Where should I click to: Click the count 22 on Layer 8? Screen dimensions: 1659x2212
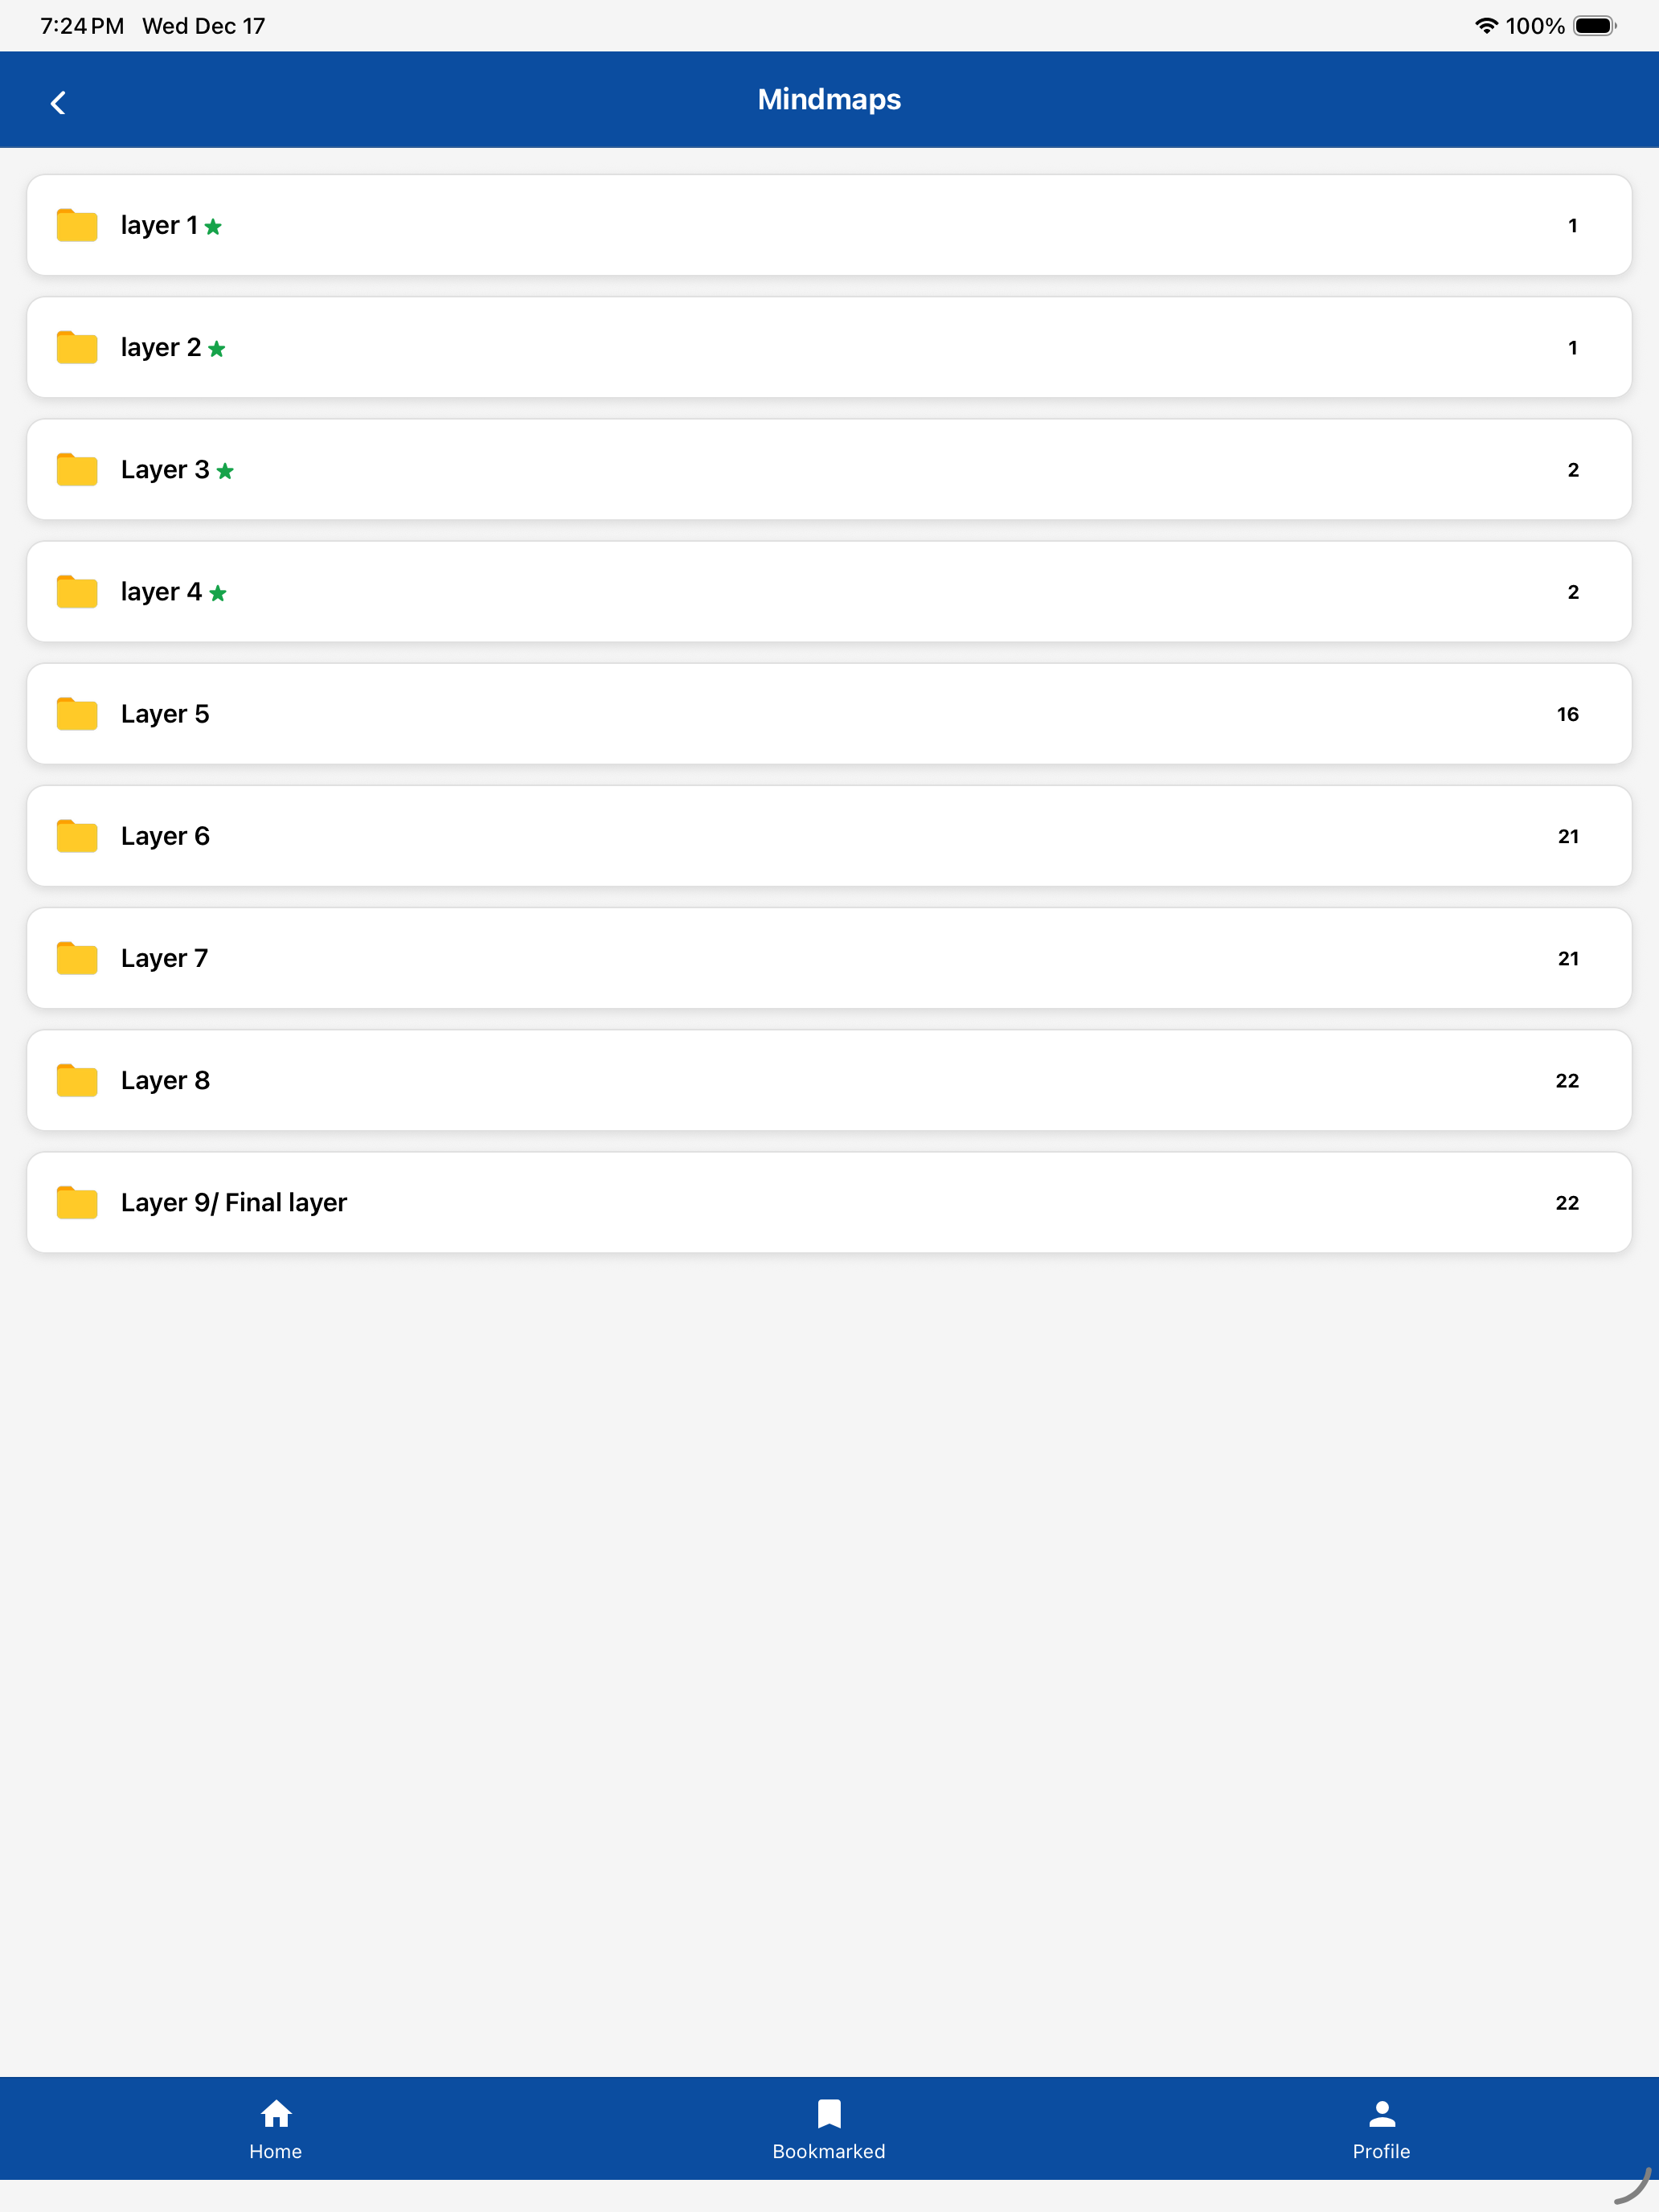click(x=1567, y=1081)
